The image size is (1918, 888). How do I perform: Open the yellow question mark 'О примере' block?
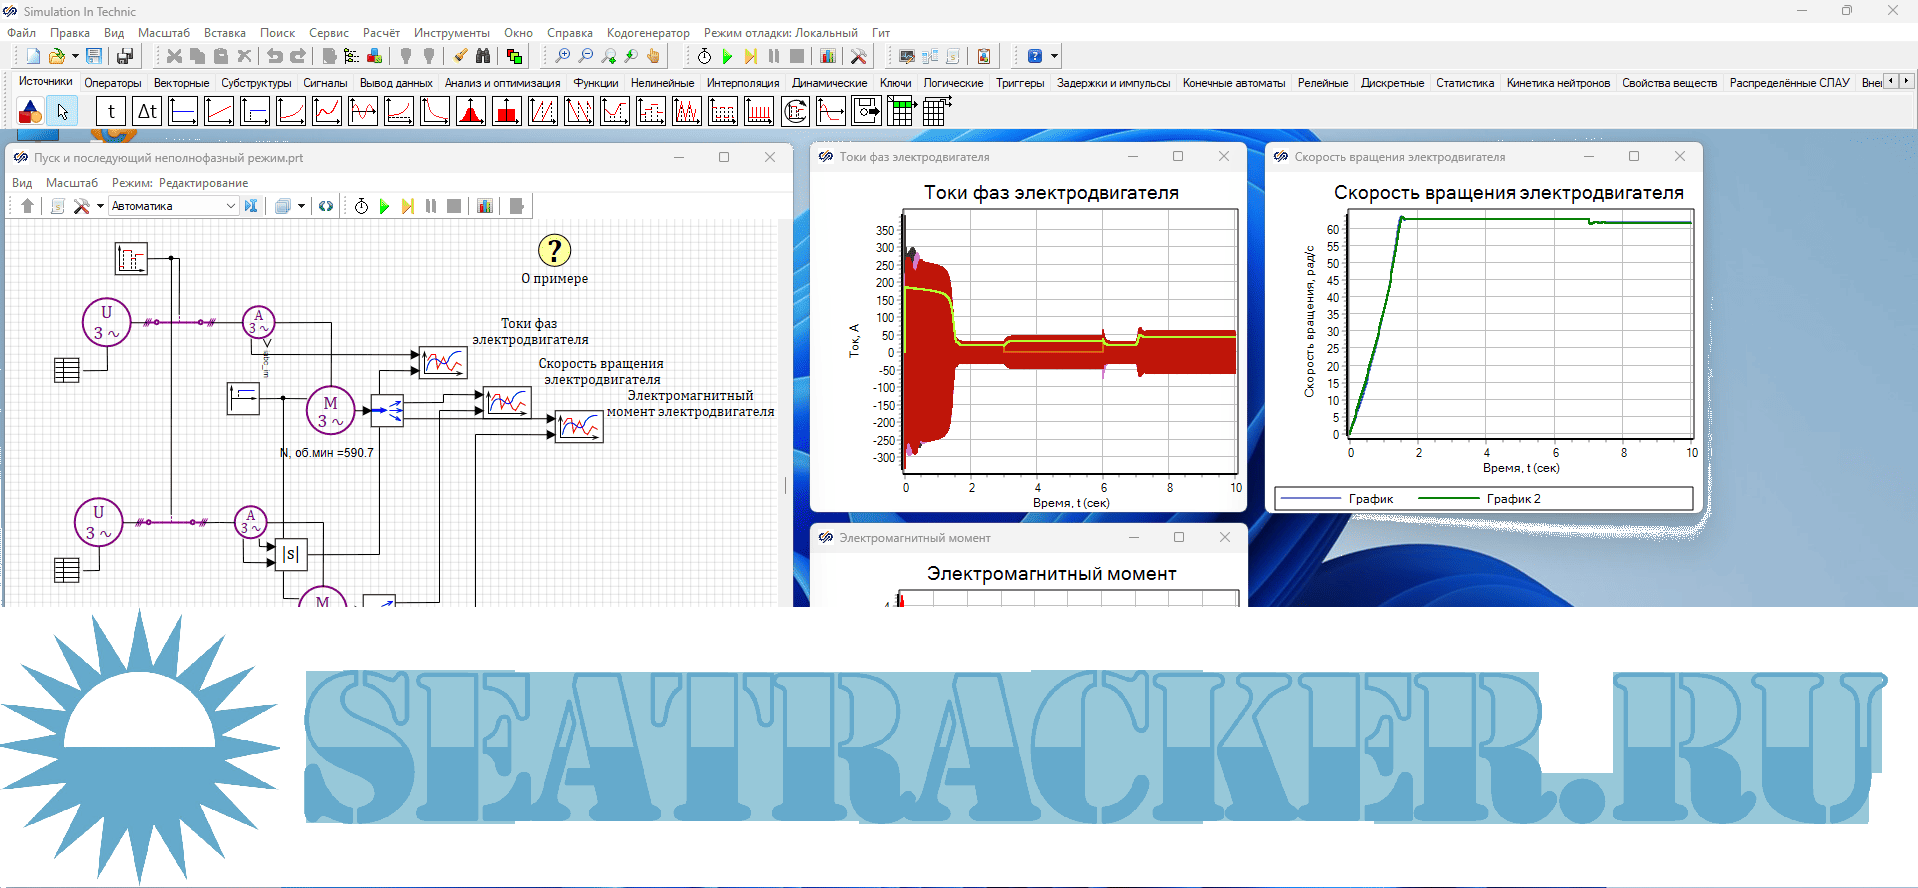click(554, 251)
